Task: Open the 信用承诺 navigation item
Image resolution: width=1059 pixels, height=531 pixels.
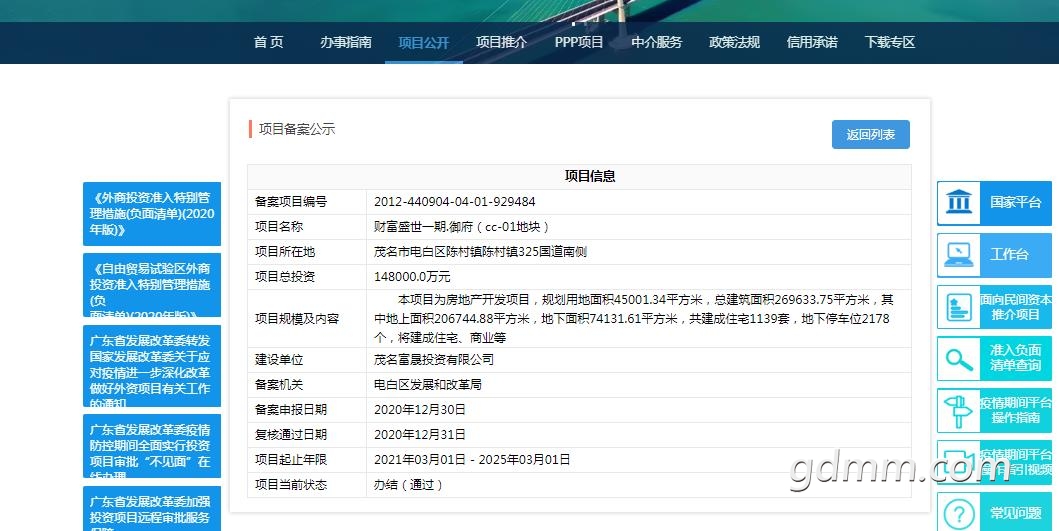Action: click(812, 42)
